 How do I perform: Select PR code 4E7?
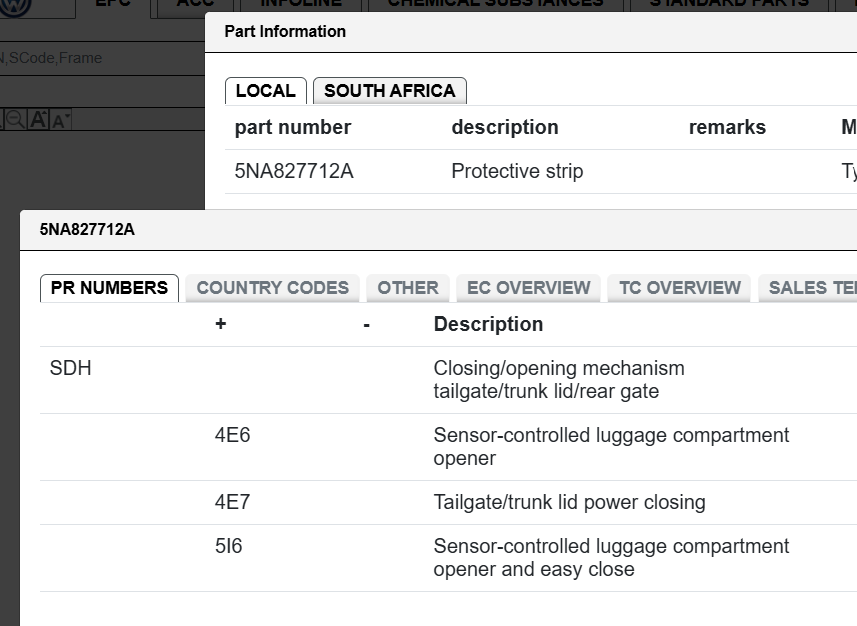(232, 502)
